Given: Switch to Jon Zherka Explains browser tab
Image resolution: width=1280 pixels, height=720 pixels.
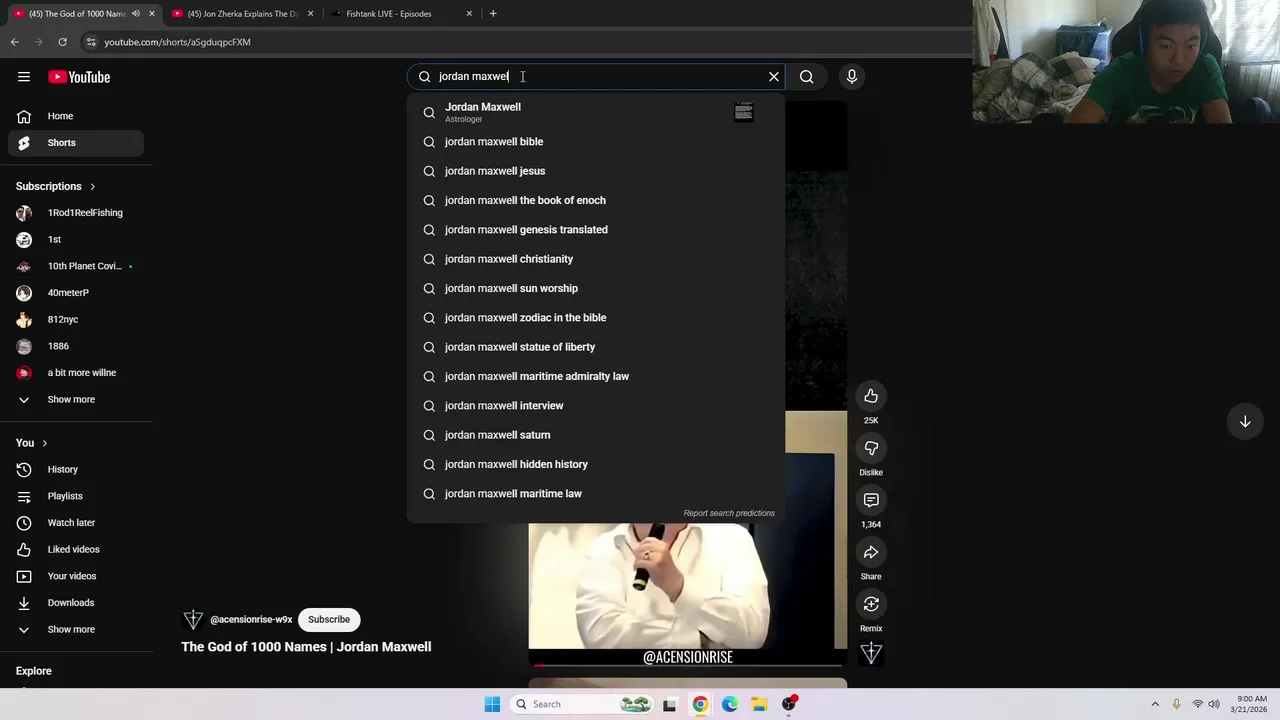Looking at the screenshot, I should coord(243,14).
